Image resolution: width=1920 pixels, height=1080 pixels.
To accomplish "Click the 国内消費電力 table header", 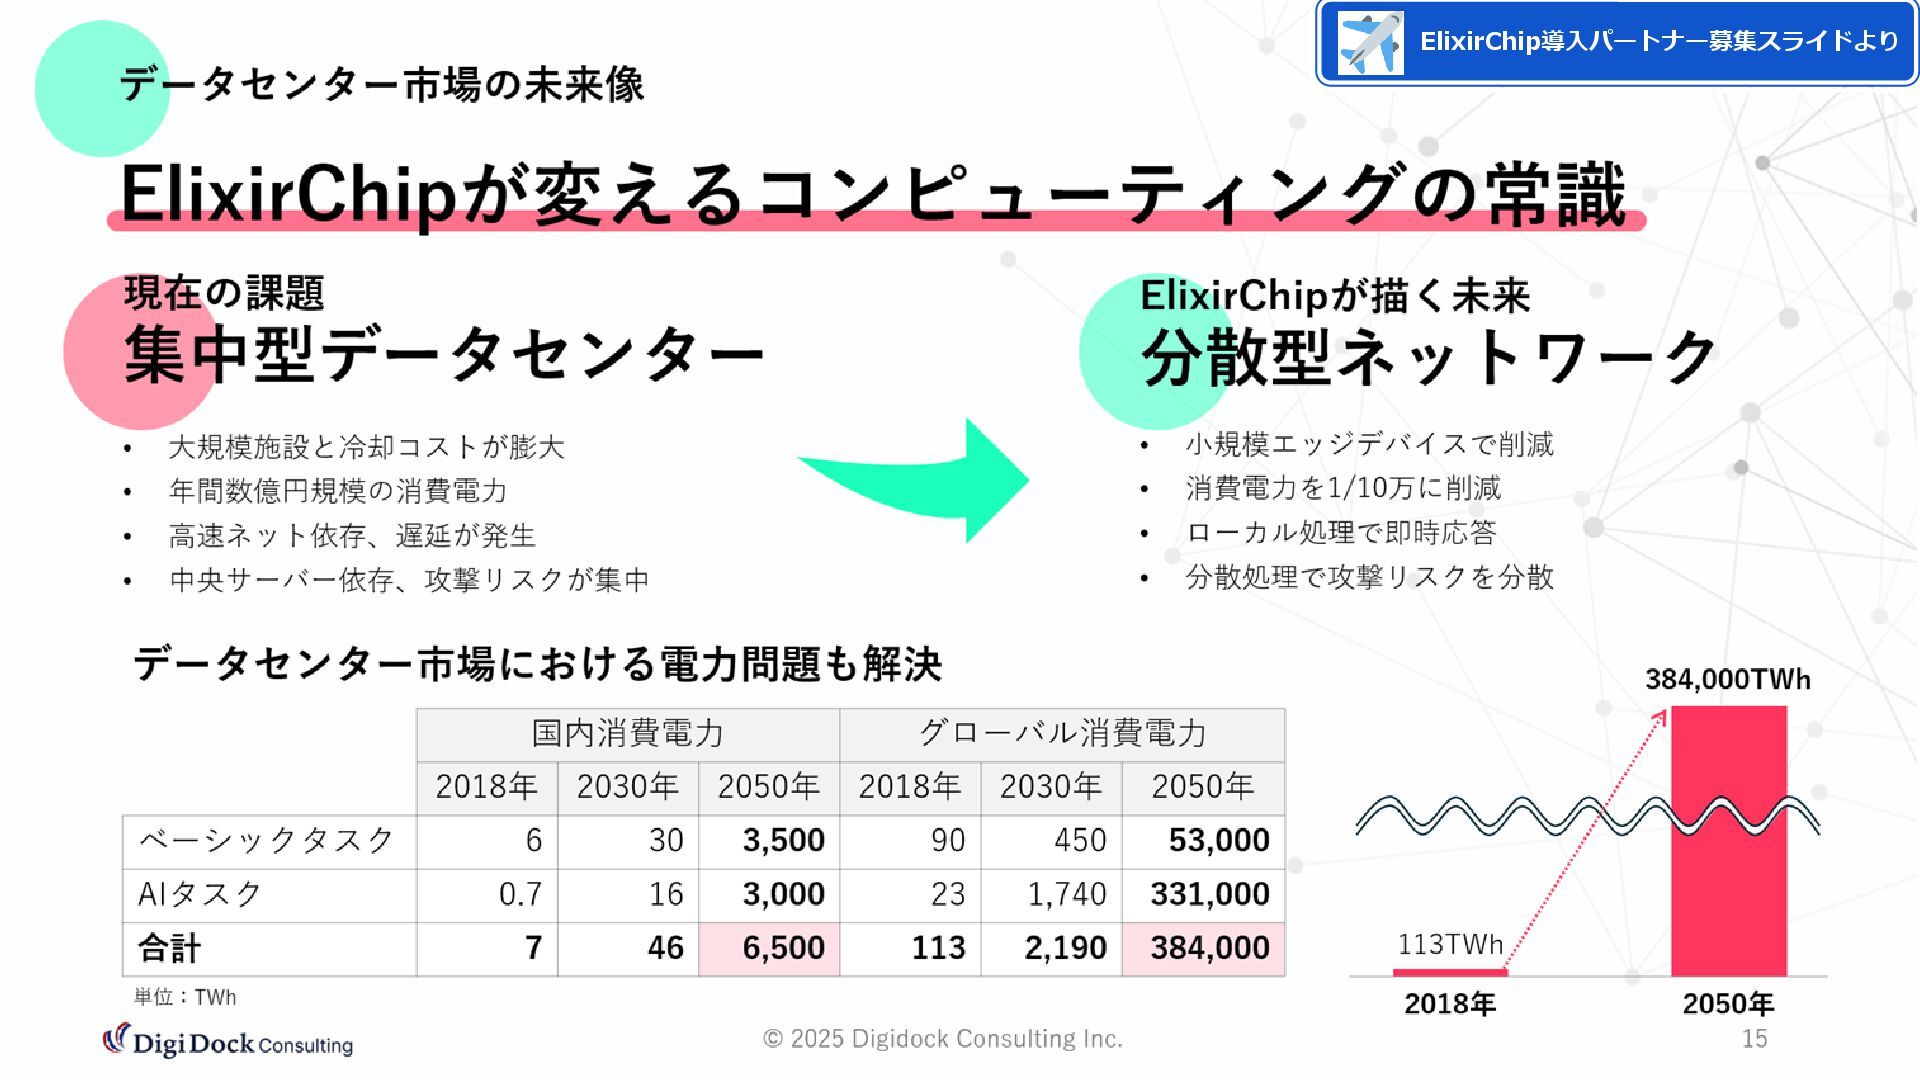I will (627, 734).
